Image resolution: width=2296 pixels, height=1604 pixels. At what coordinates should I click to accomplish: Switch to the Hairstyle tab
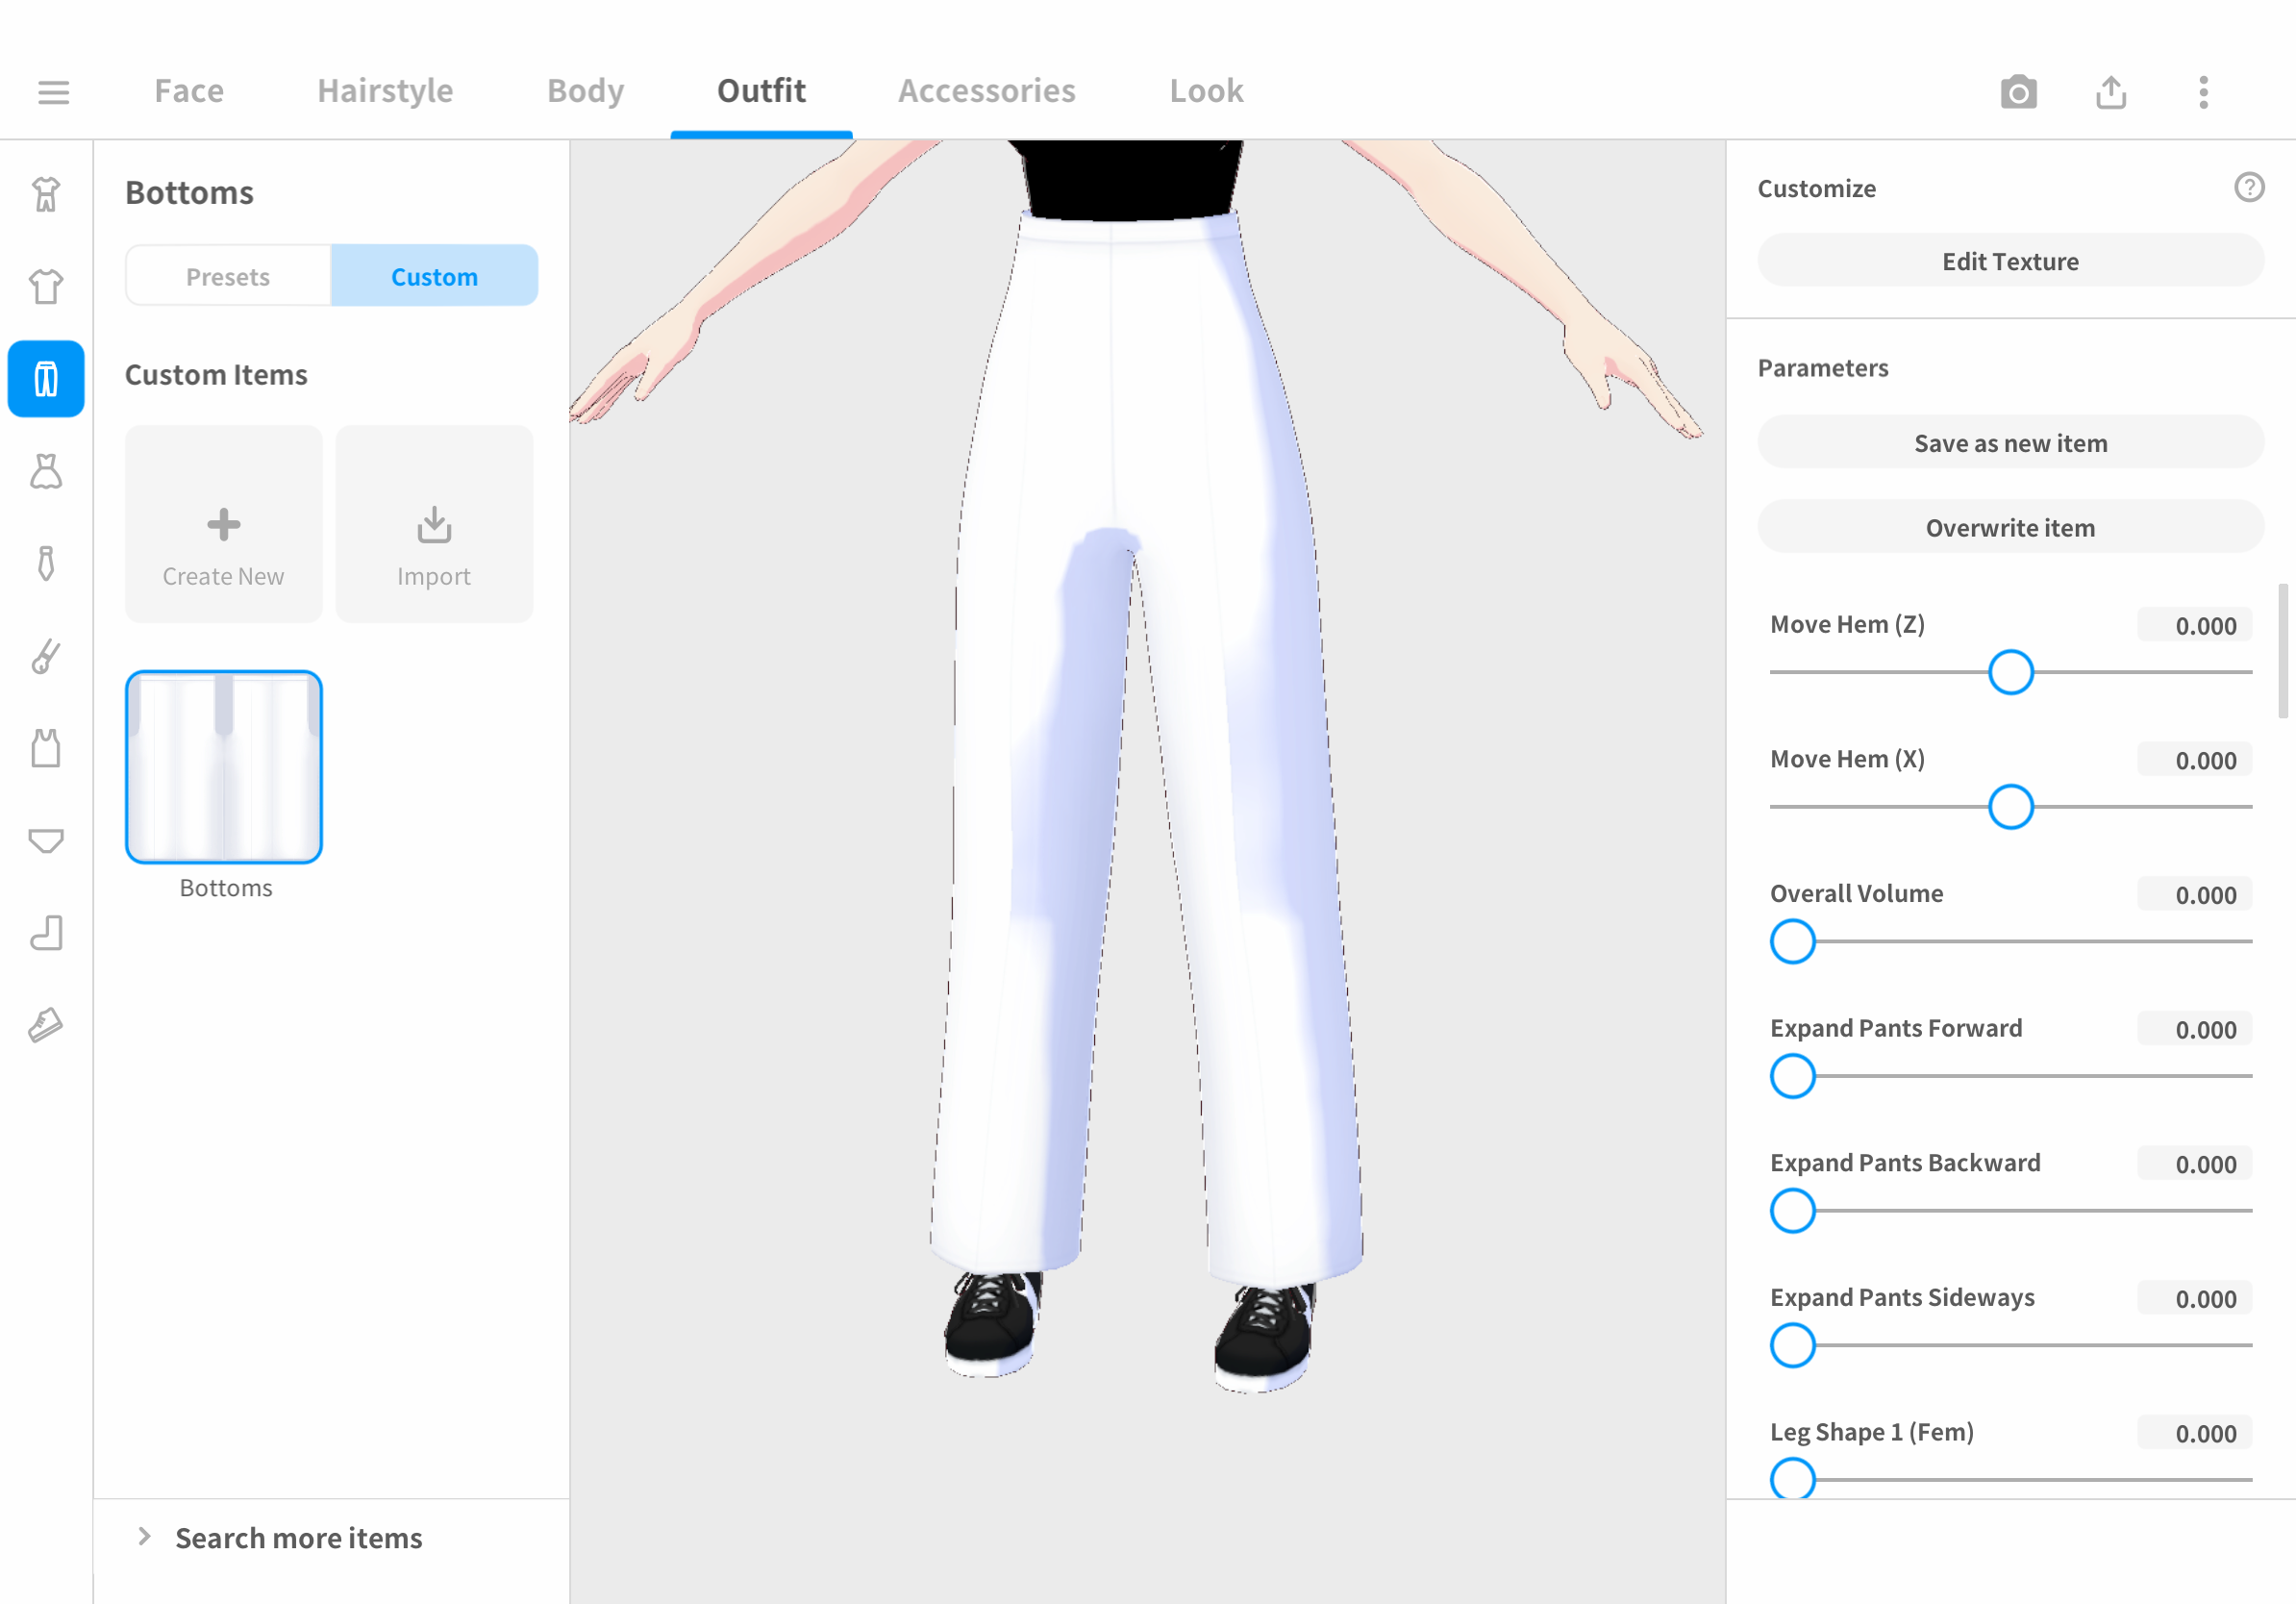pyautogui.click(x=385, y=91)
